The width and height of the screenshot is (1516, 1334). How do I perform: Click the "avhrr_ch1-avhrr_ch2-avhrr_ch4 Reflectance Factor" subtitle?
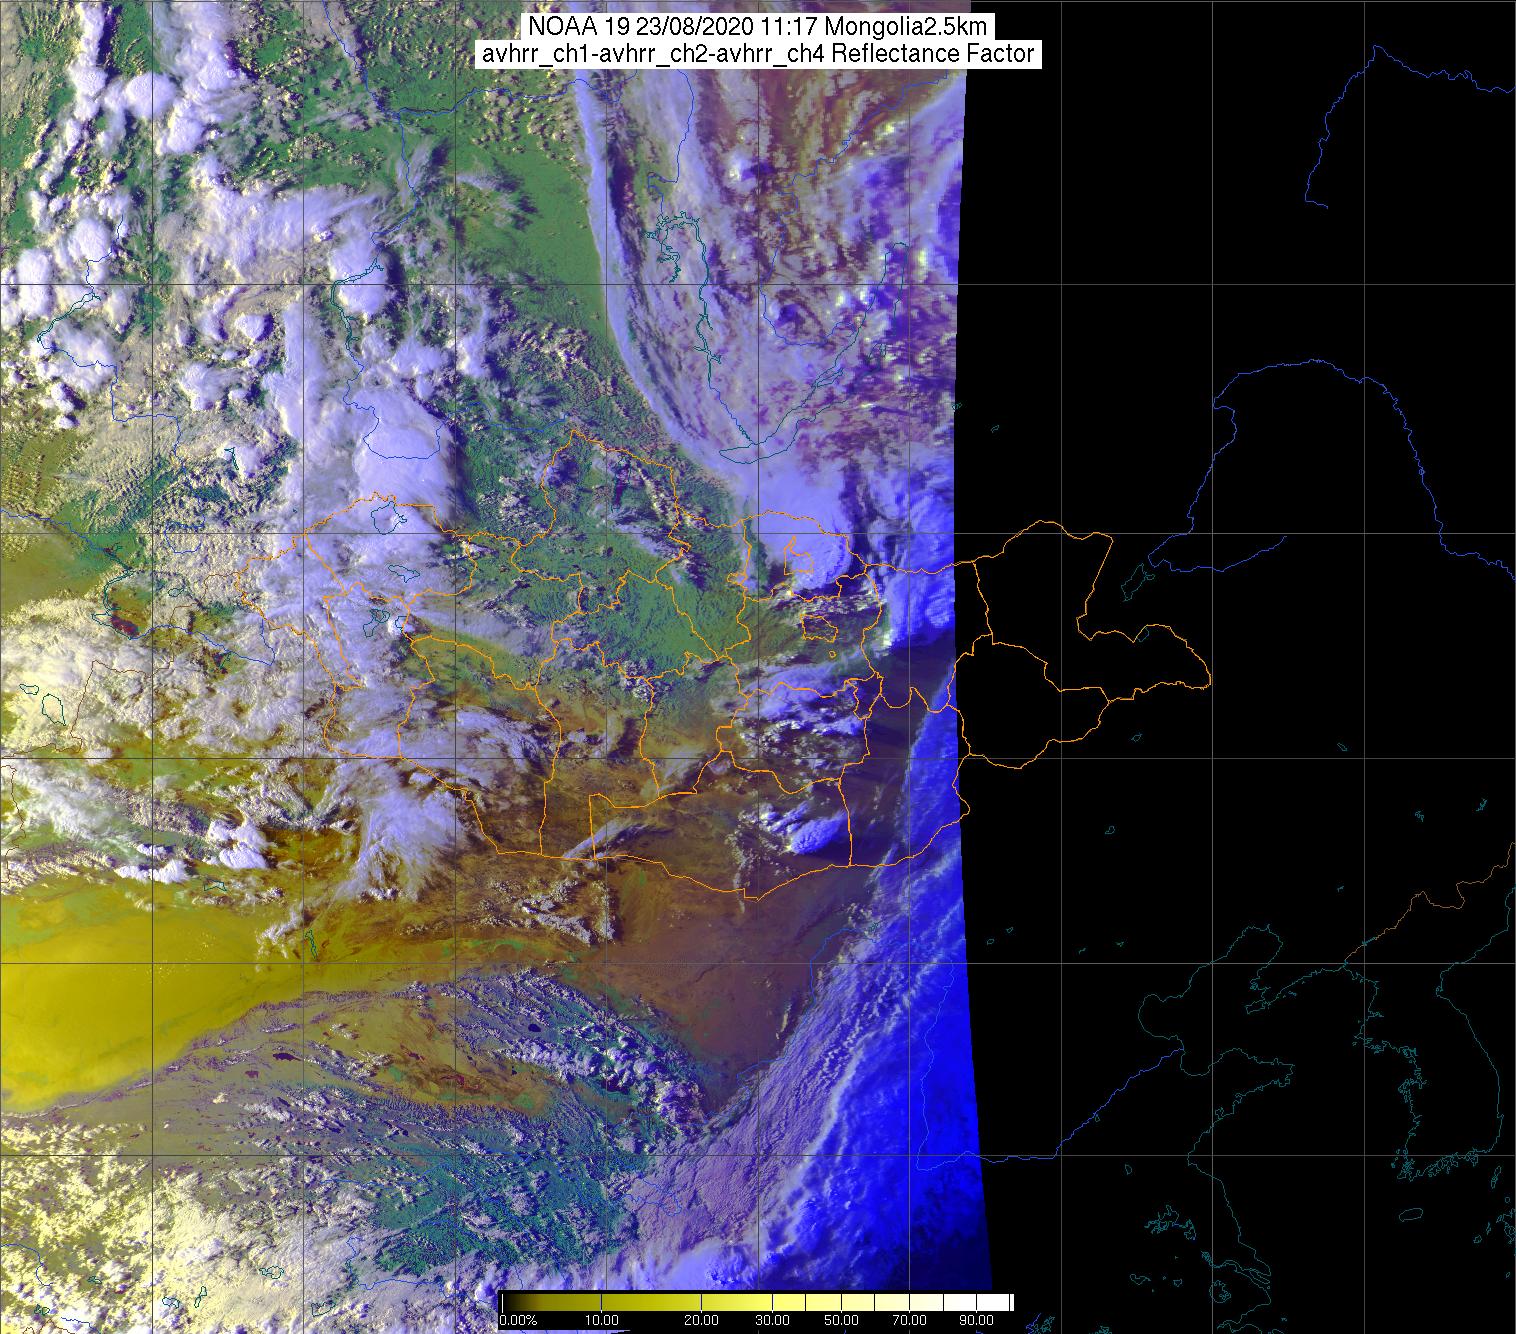pyautogui.click(x=757, y=54)
